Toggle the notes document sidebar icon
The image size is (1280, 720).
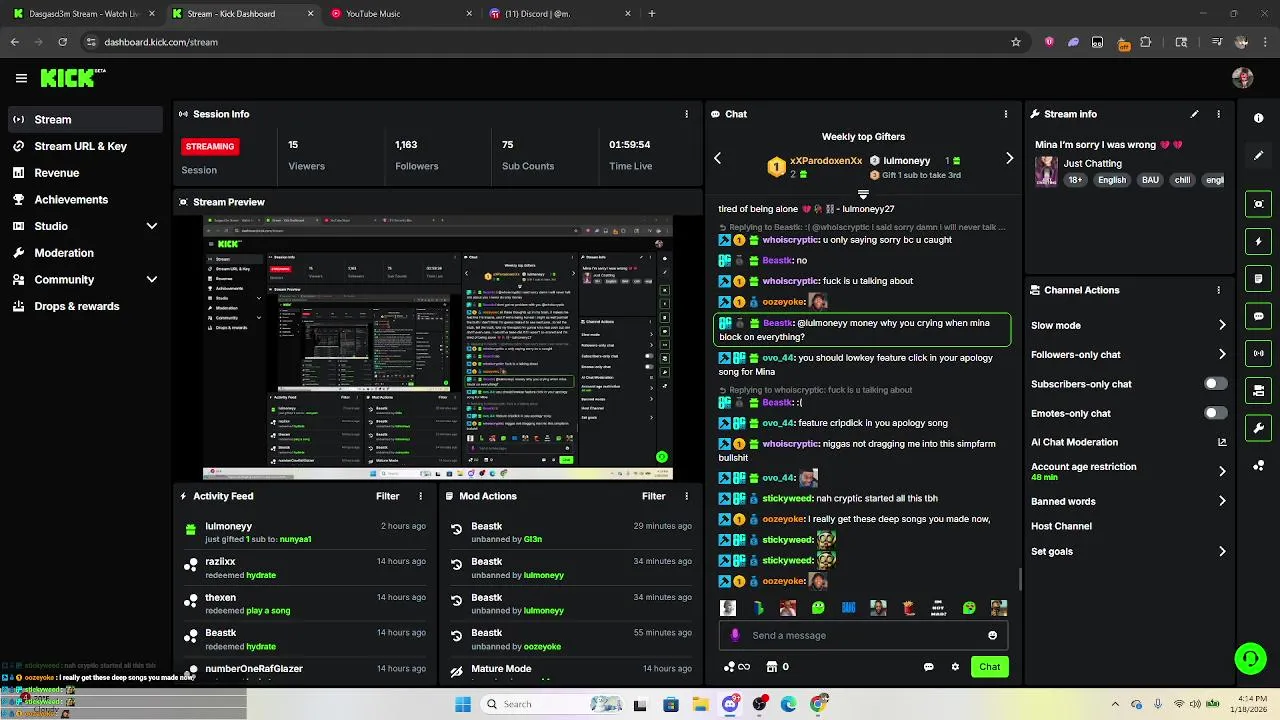pos(1259,278)
